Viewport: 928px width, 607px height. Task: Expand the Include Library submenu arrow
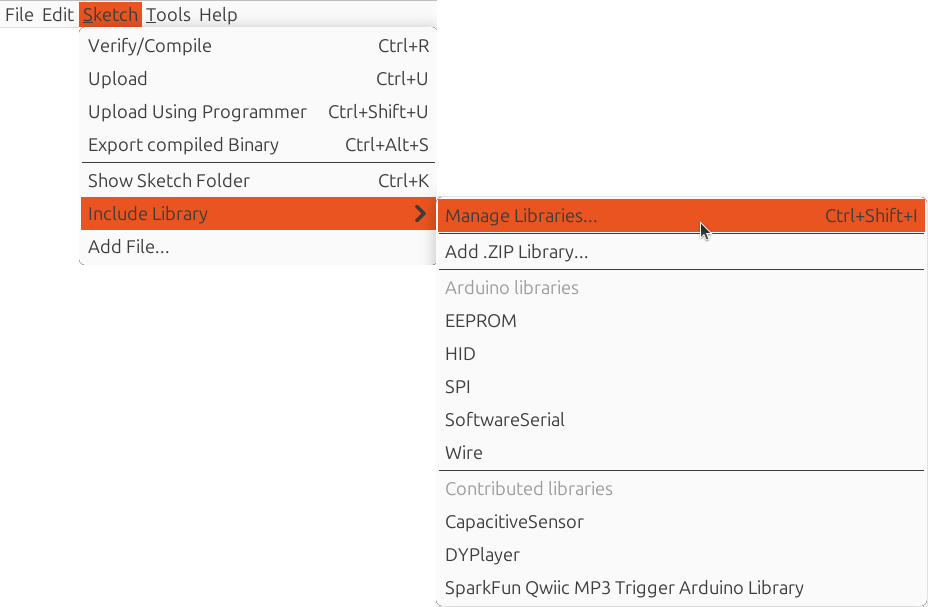[x=421, y=214]
